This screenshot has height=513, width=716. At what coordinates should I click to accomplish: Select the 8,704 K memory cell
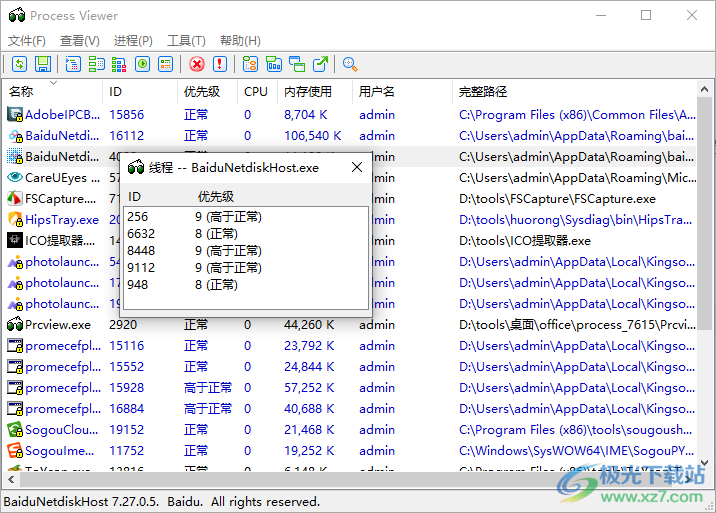point(305,115)
